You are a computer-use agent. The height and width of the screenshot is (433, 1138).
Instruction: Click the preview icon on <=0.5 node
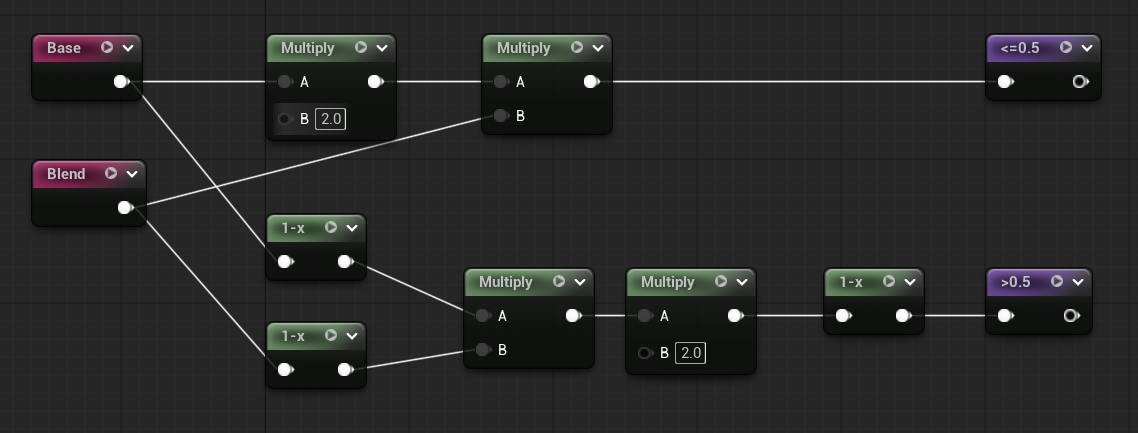(x=1066, y=47)
